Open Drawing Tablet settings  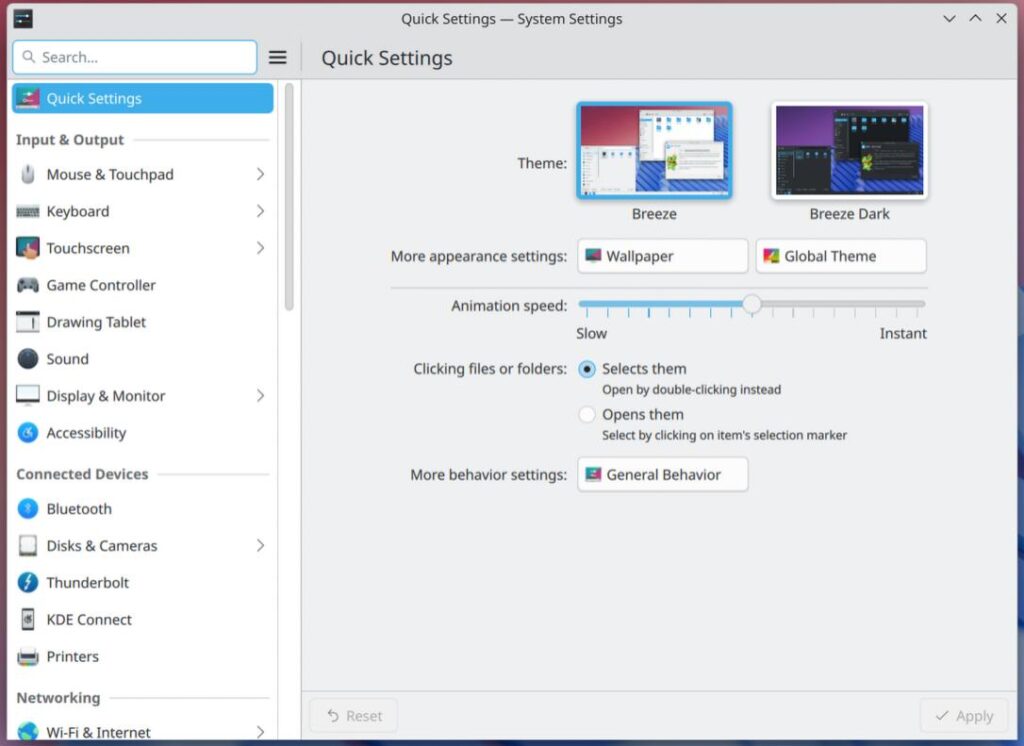coord(142,322)
